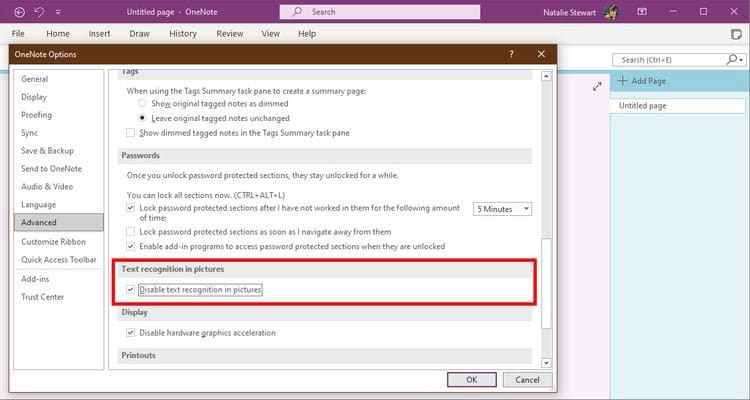This screenshot has width=750, height=400.
Task: Click the Ribbon Display Options icon
Action: pyautogui.click(x=642, y=12)
